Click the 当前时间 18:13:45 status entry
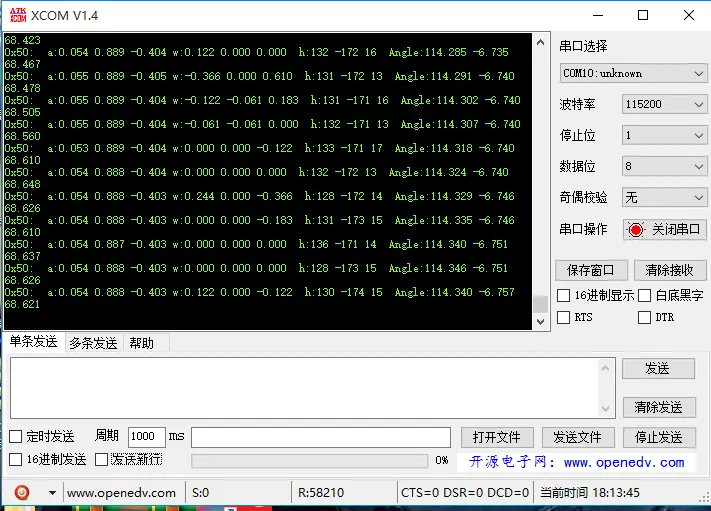Image resolution: width=711 pixels, height=511 pixels. [x=590, y=493]
